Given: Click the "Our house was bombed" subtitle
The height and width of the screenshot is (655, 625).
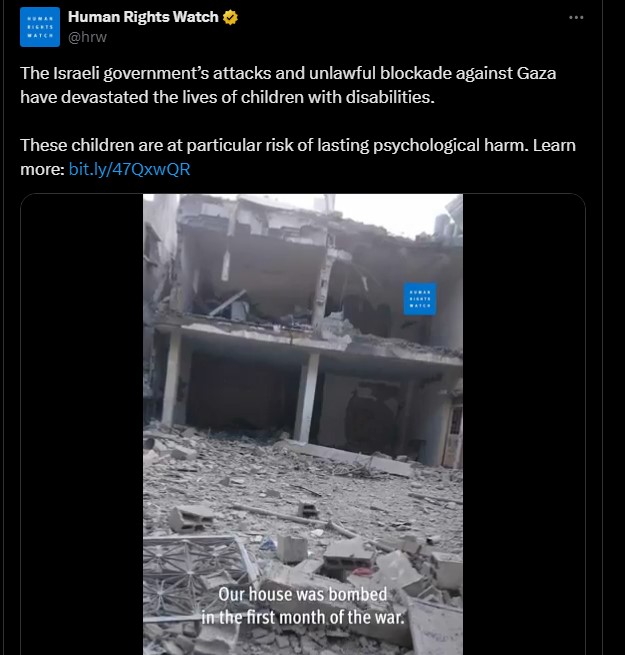Looking at the screenshot, I should point(303,594).
